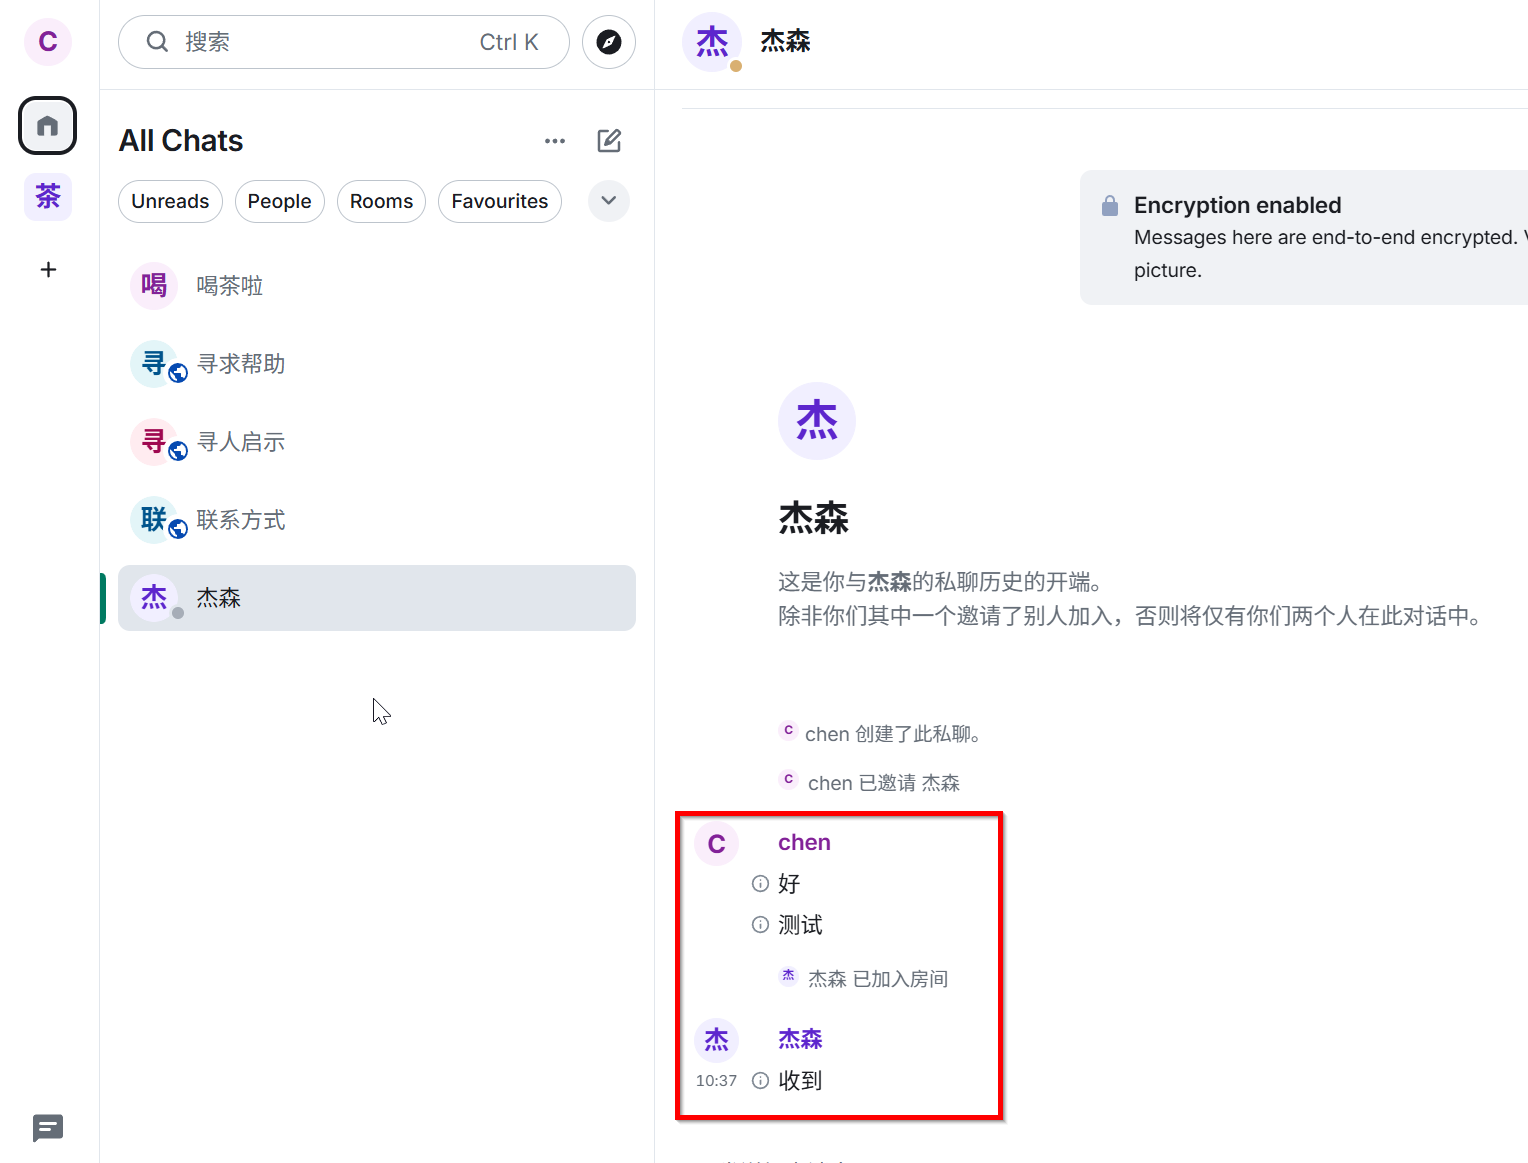This screenshot has height=1163, width=1528.
Task: Open All Chats options ellipsis menu
Action: [555, 141]
